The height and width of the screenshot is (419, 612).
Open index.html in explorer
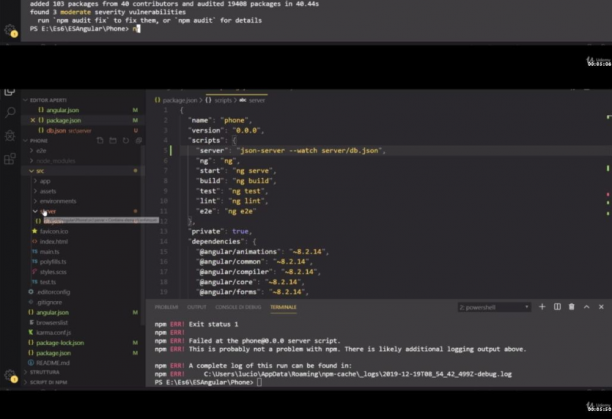point(54,241)
